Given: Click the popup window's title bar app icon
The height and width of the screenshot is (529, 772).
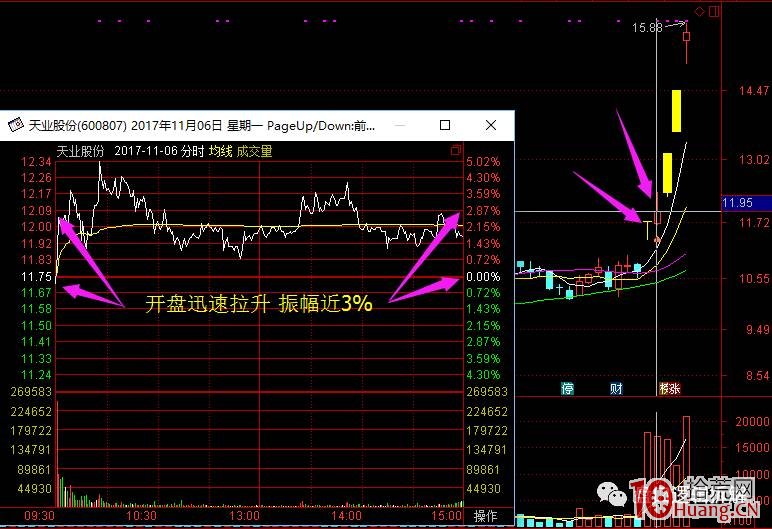Looking at the screenshot, I should [x=15, y=126].
